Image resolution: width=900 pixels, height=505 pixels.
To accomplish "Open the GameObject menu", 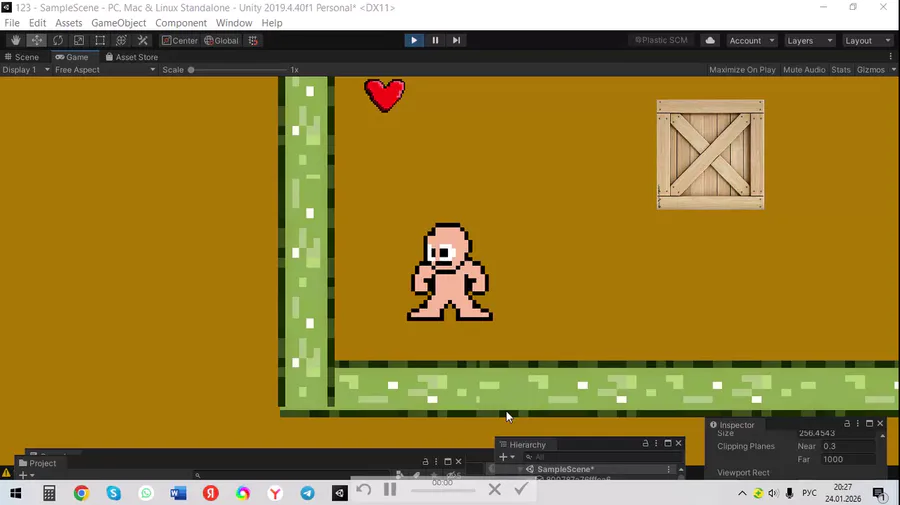I will click(119, 23).
